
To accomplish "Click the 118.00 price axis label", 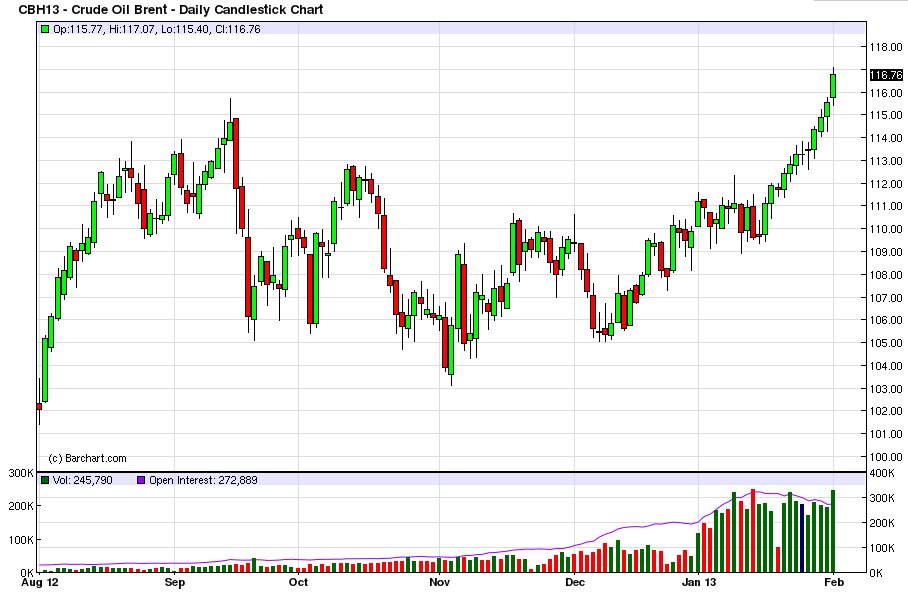I will (886, 47).
